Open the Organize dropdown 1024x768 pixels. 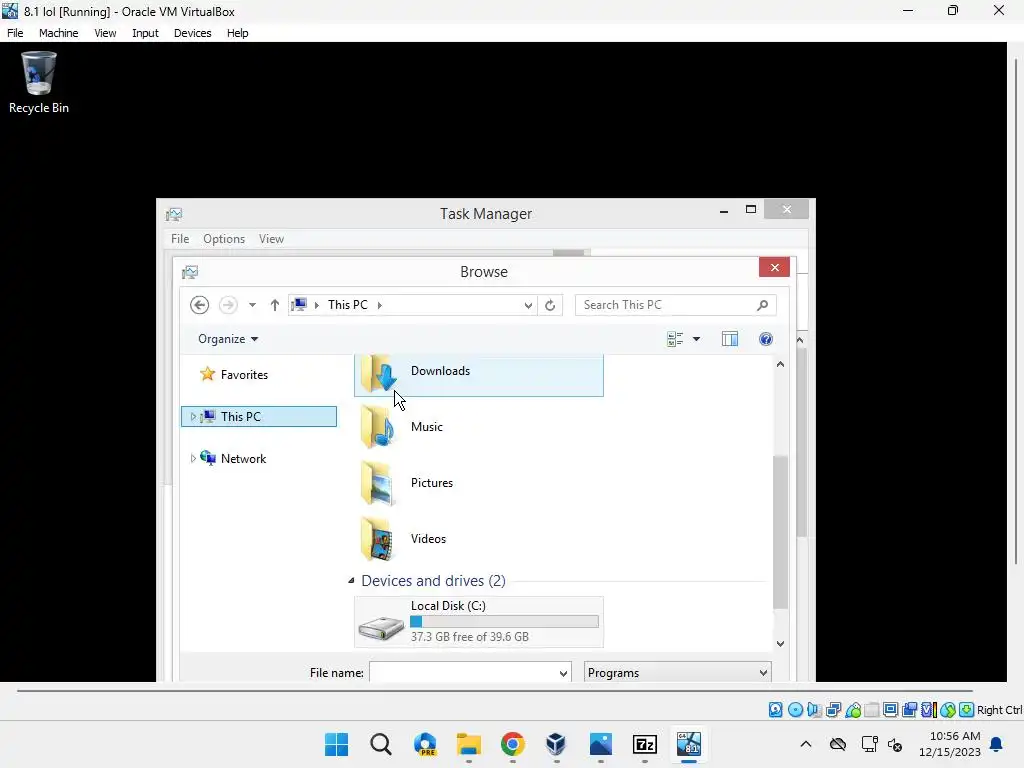pos(228,339)
